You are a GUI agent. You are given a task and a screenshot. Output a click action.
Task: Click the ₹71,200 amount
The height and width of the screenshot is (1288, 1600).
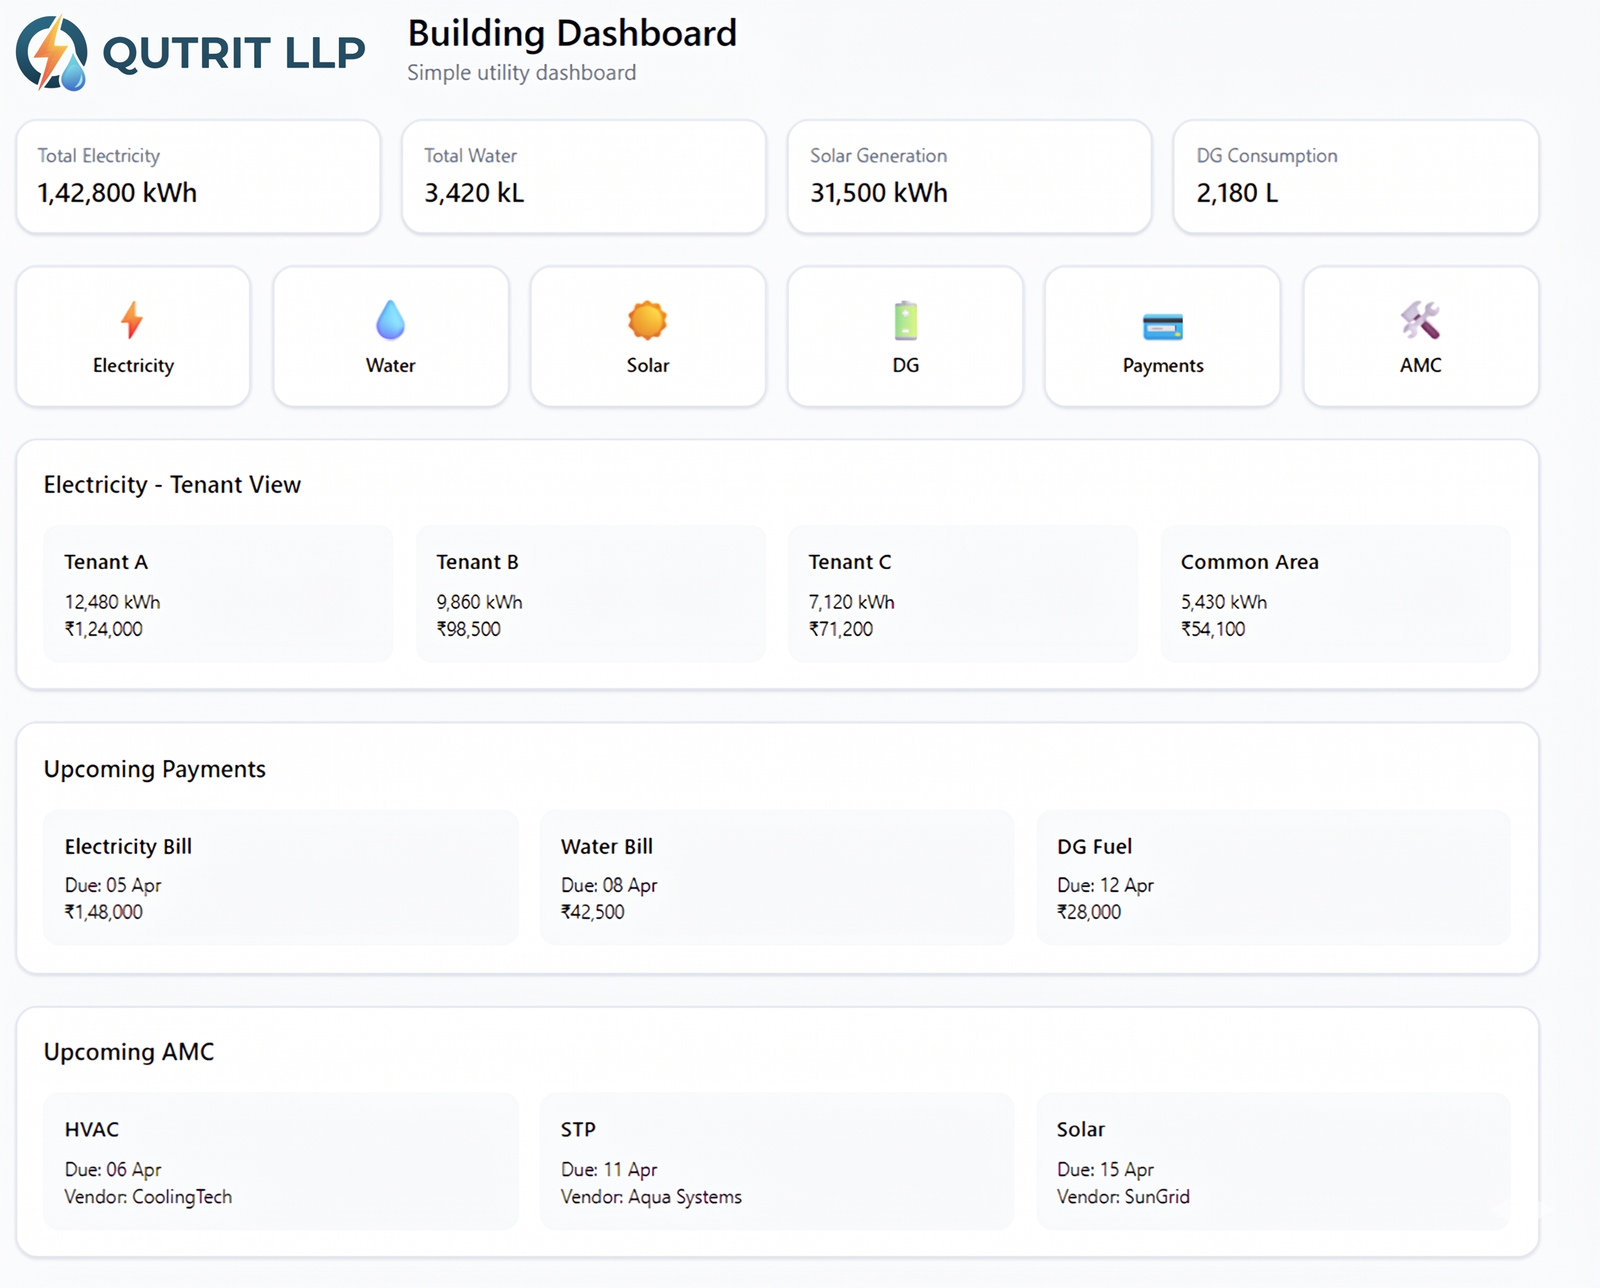pyautogui.click(x=840, y=629)
